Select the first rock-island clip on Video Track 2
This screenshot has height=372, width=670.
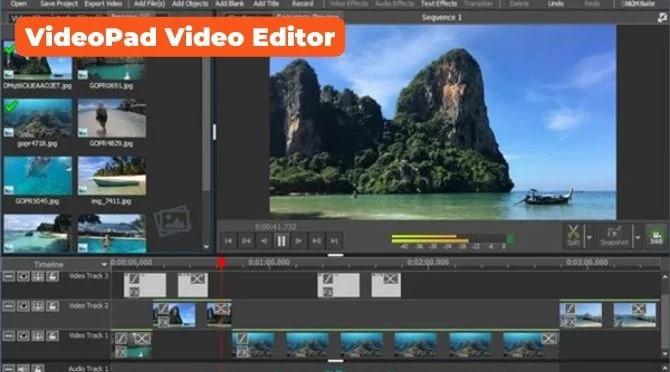(174, 315)
